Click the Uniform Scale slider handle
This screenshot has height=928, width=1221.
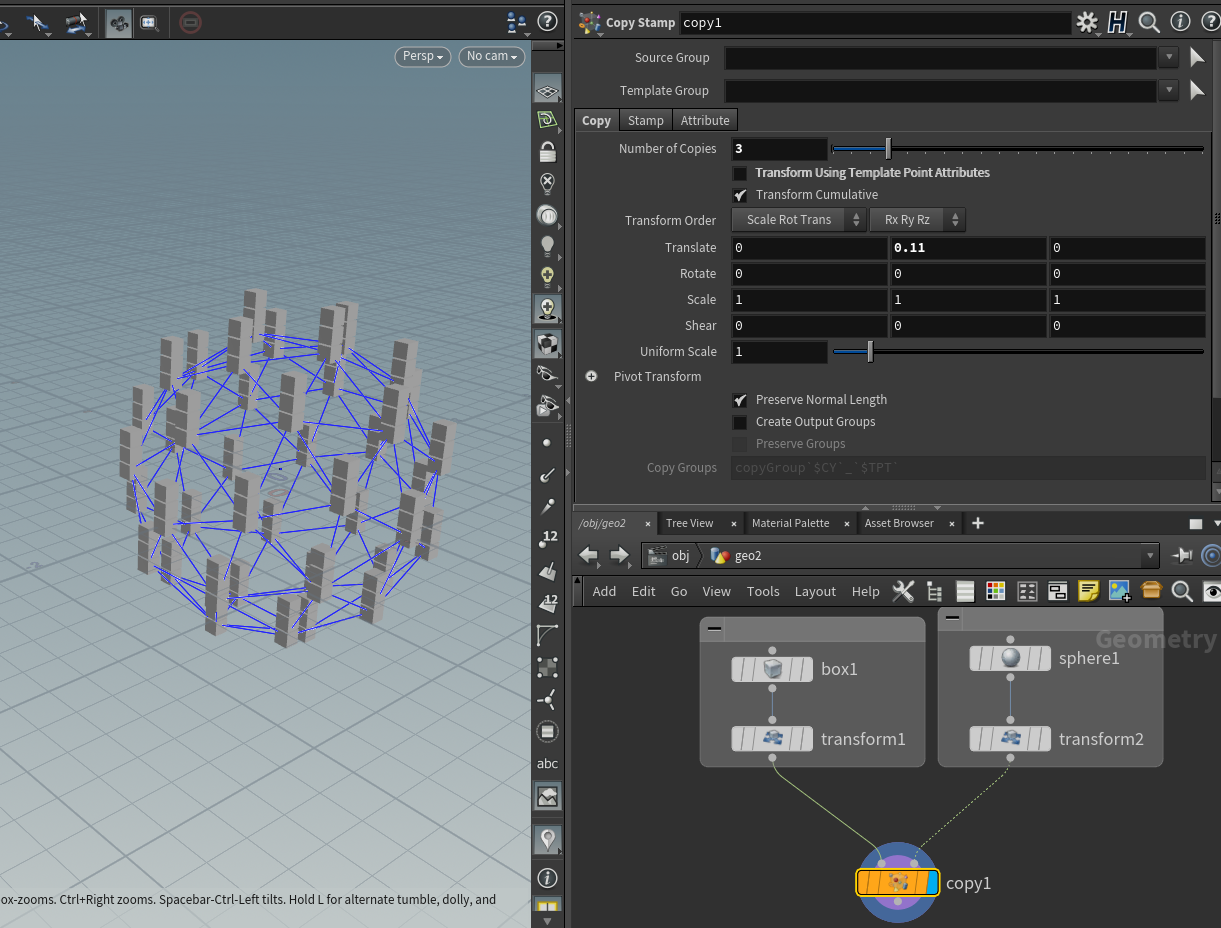870,352
